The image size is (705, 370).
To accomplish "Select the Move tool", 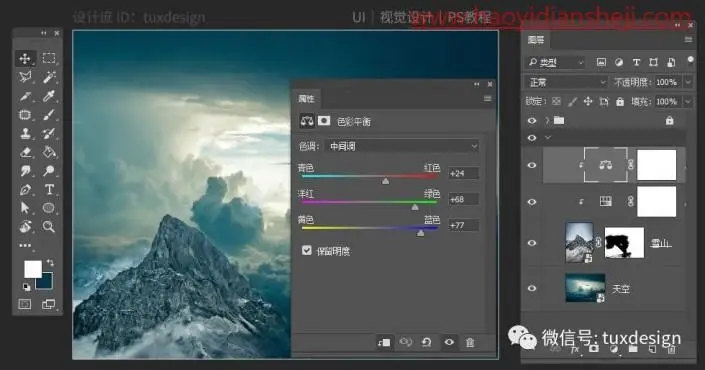I will click(25, 58).
